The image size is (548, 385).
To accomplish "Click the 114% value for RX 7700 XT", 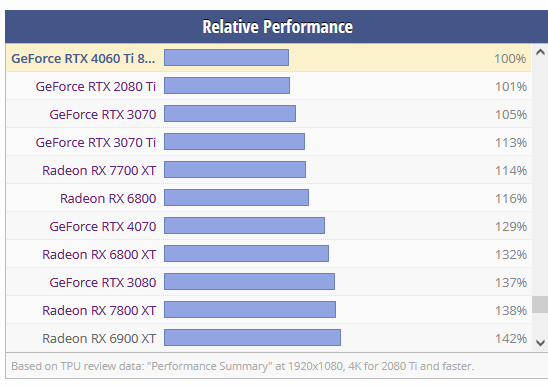I will click(511, 170).
